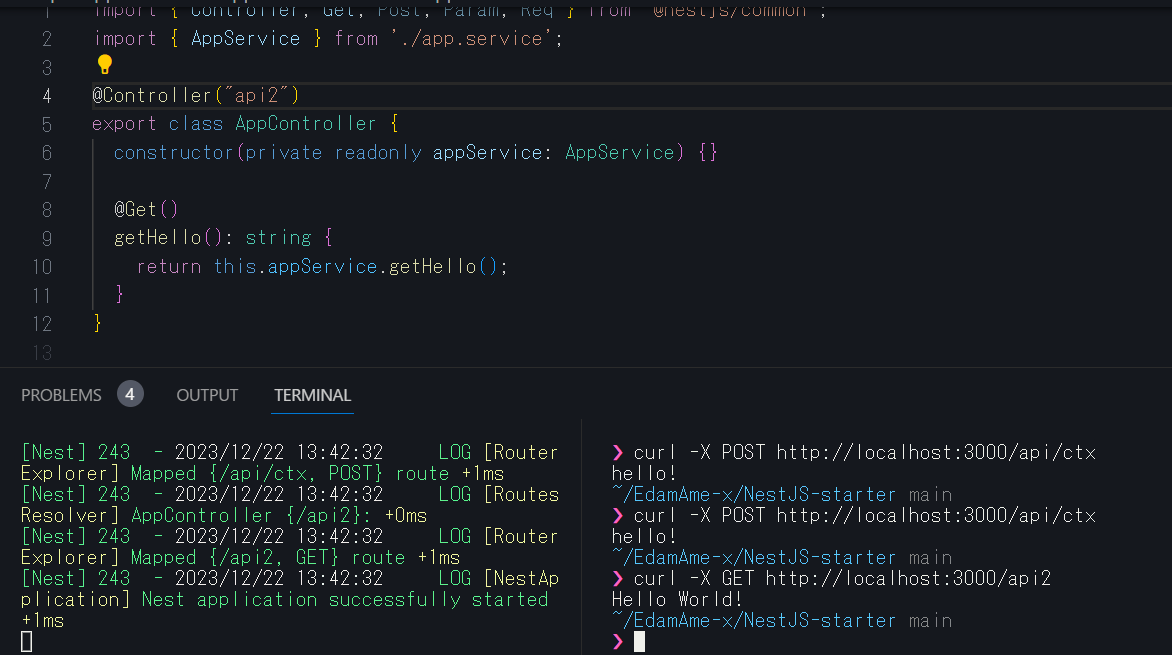1172x655 pixels.
Task: Click the AppController class name
Action: click(x=306, y=123)
